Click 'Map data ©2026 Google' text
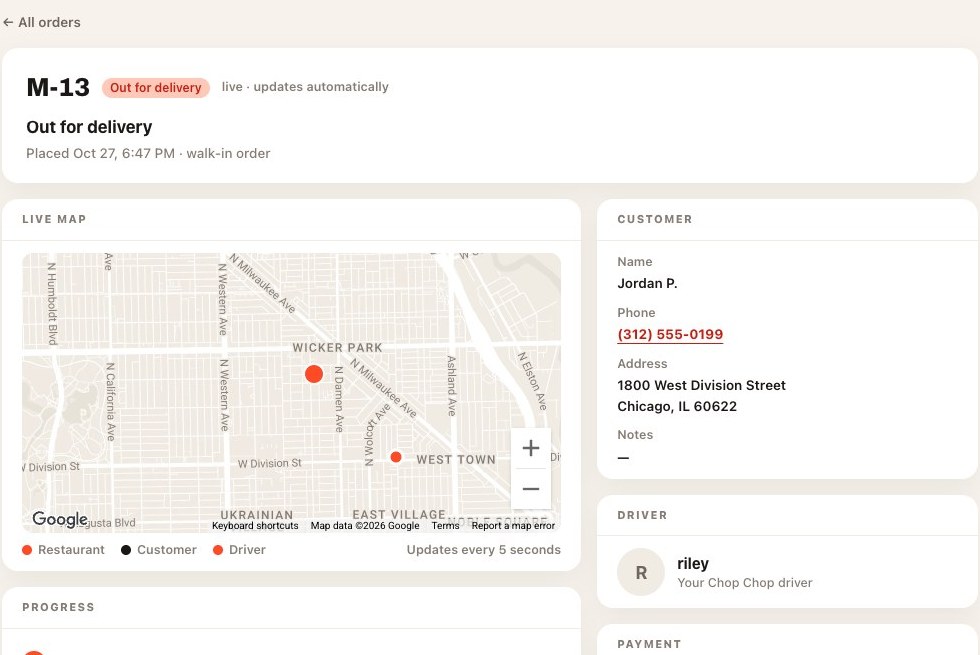Screen dimensions: 980x655 point(365,526)
